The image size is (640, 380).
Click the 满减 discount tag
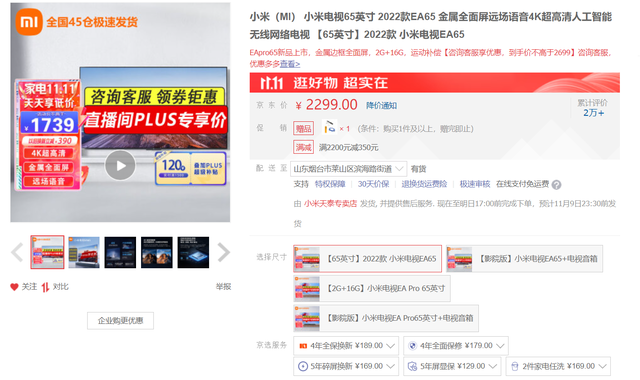pos(303,147)
